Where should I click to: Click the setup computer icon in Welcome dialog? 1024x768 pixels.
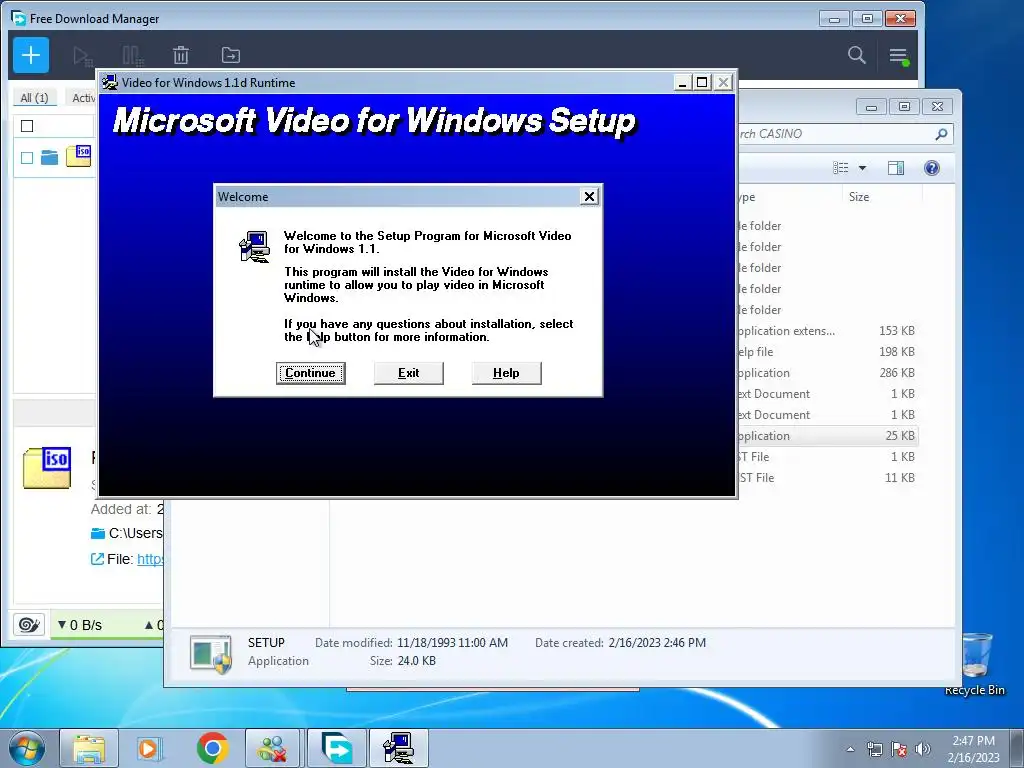point(255,247)
